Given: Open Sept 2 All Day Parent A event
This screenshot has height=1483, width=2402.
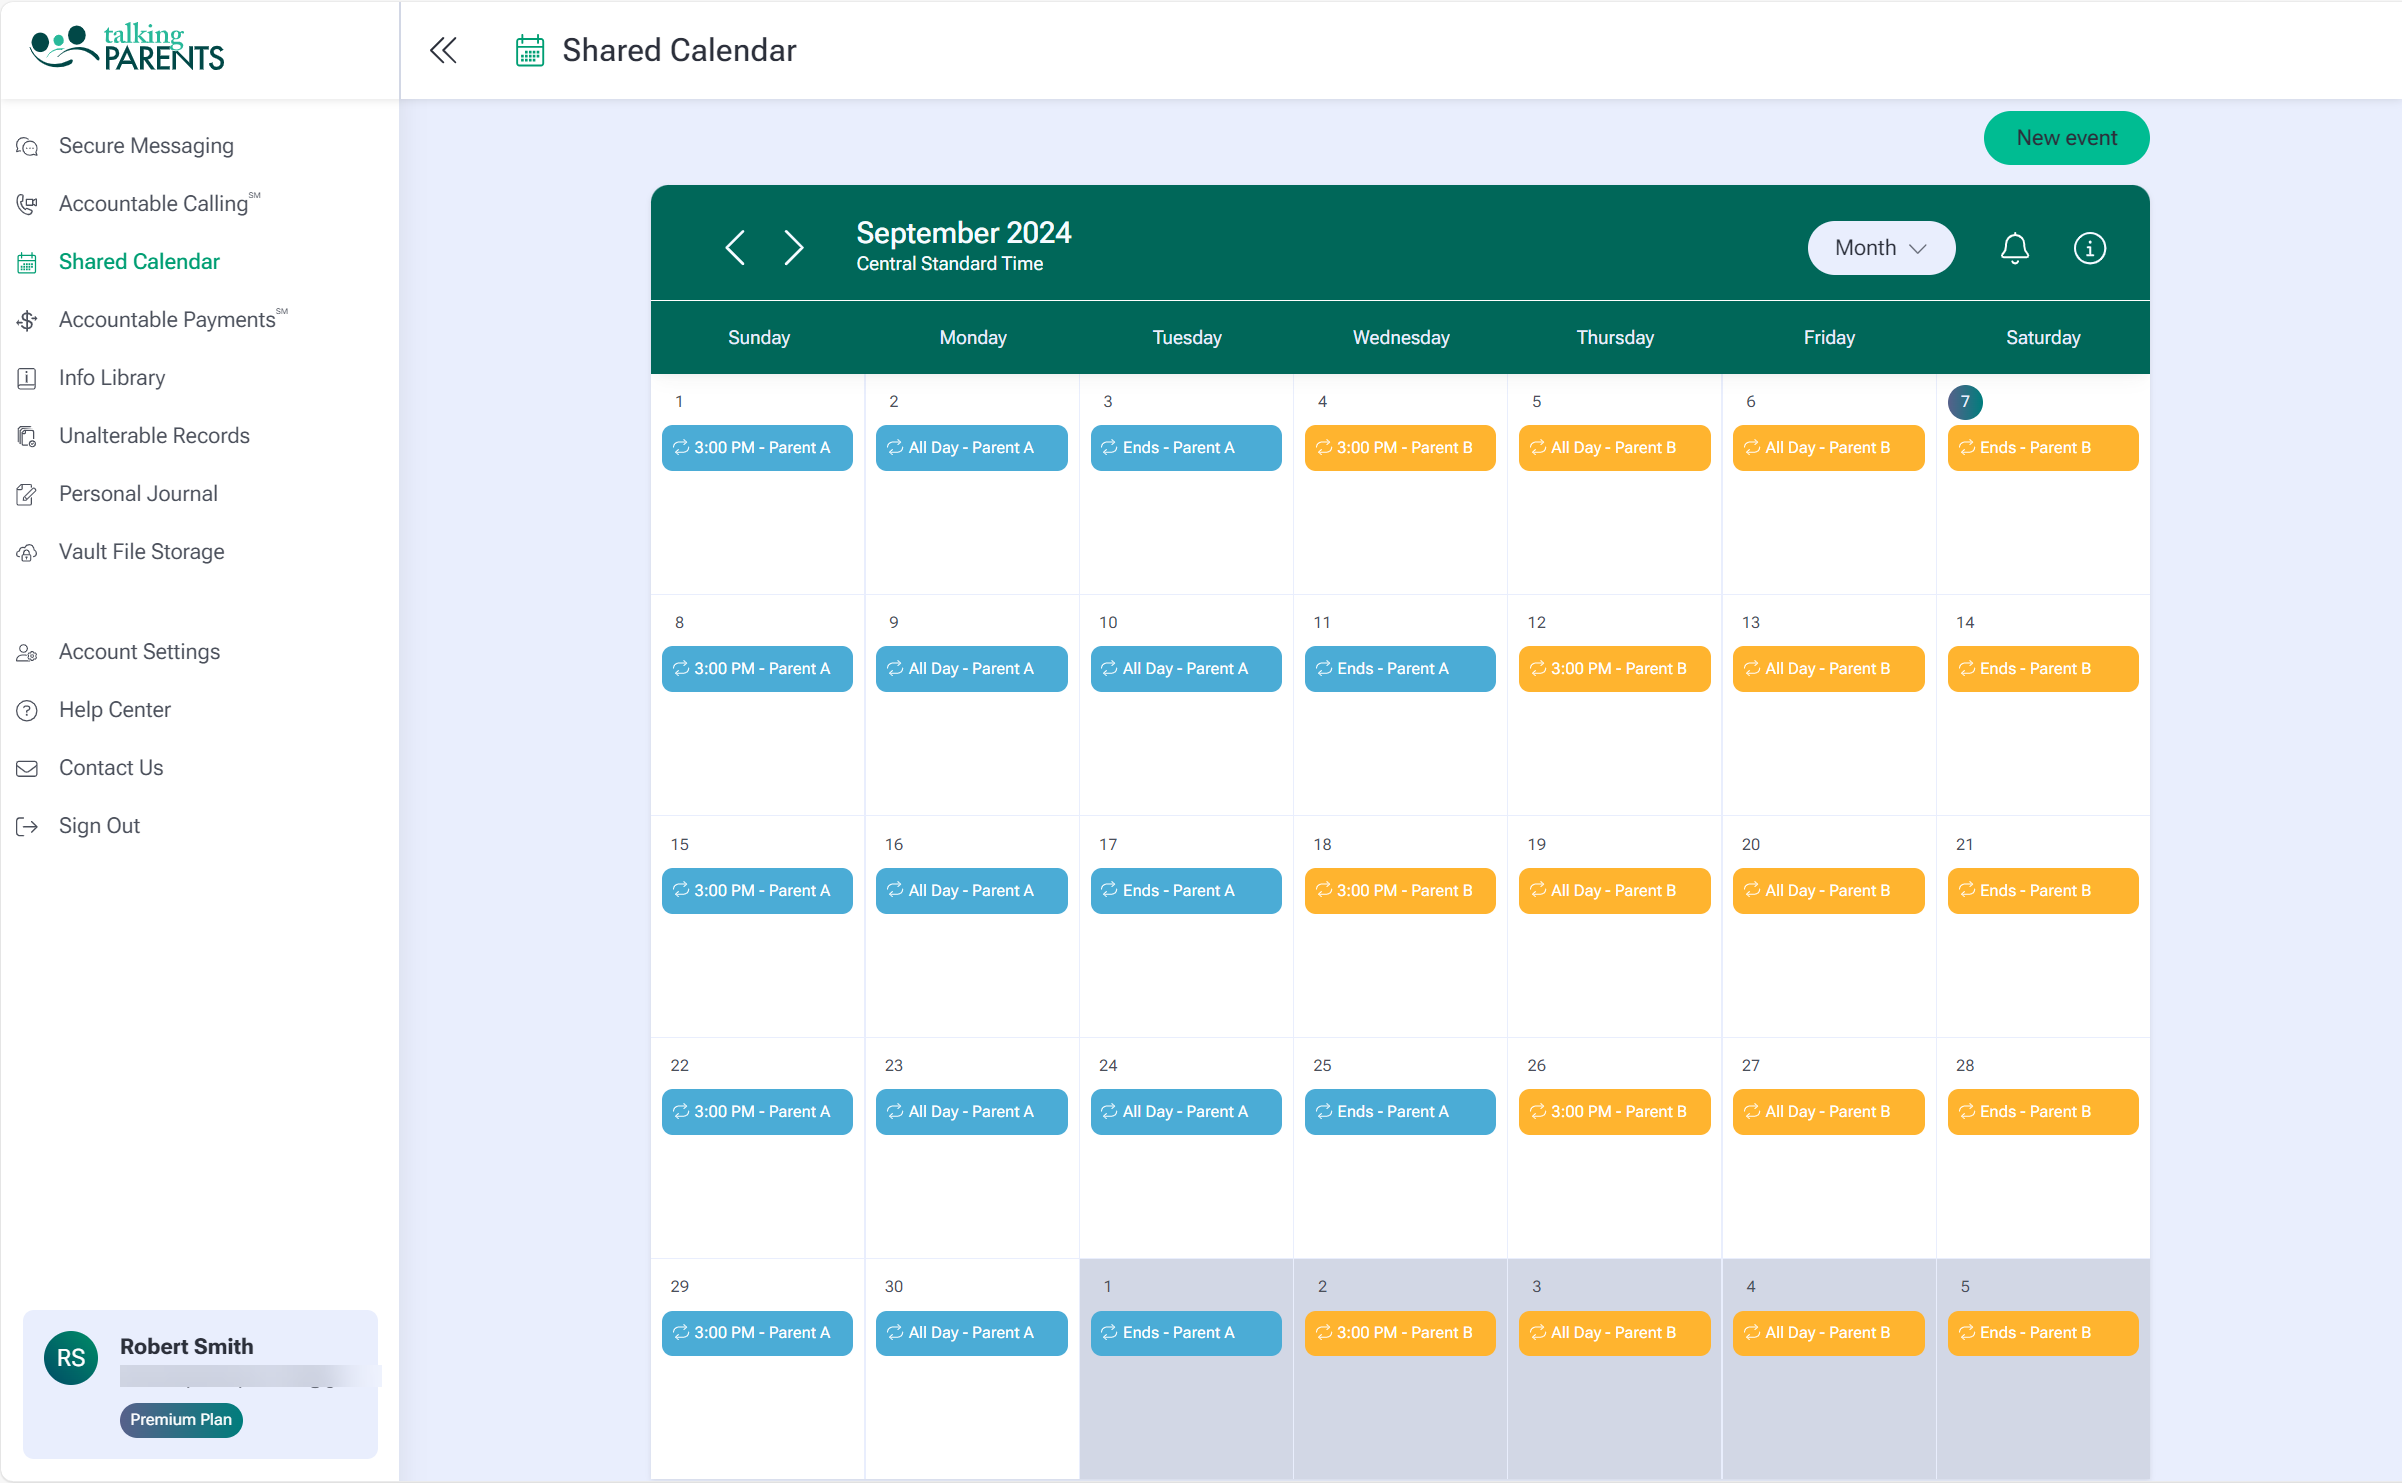Looking at the screenshot, I should coord(971,448).
